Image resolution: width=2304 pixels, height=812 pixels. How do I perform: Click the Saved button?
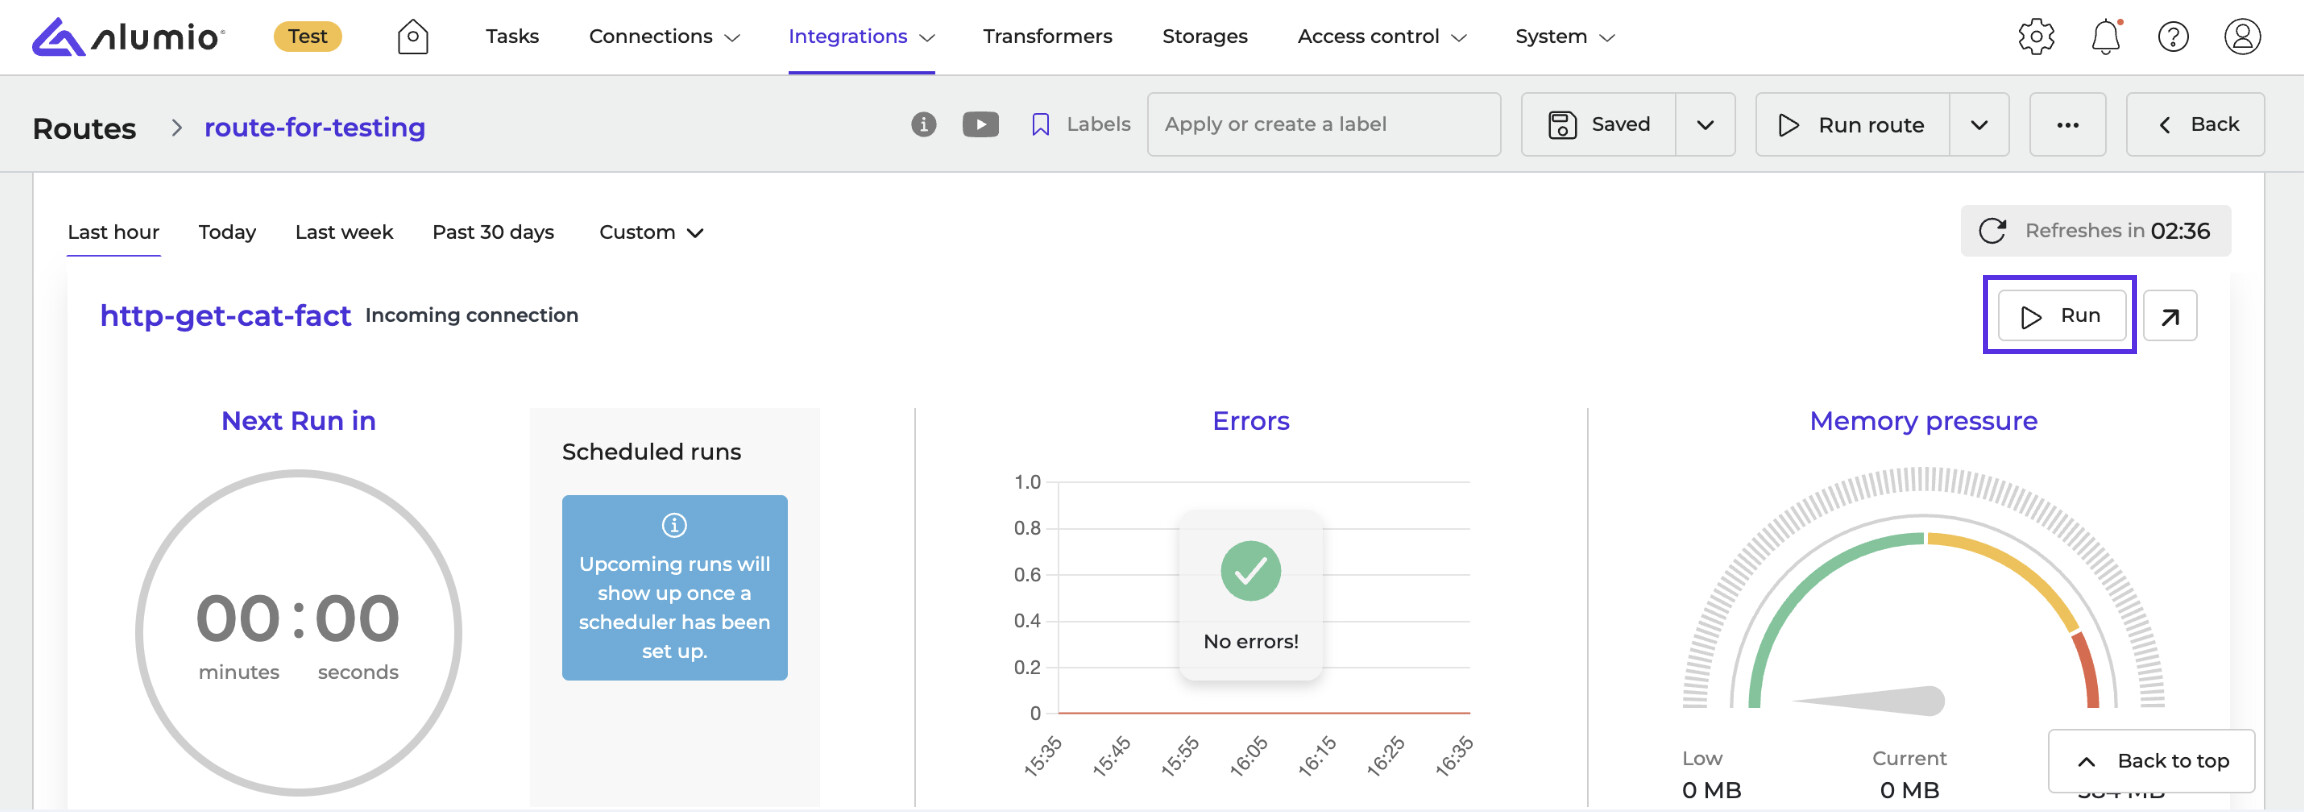tap(1599, 124)
